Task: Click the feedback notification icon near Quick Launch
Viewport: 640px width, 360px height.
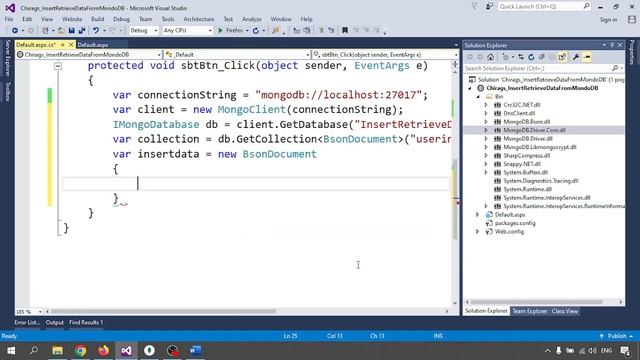Action: click(x=489, y=7)
